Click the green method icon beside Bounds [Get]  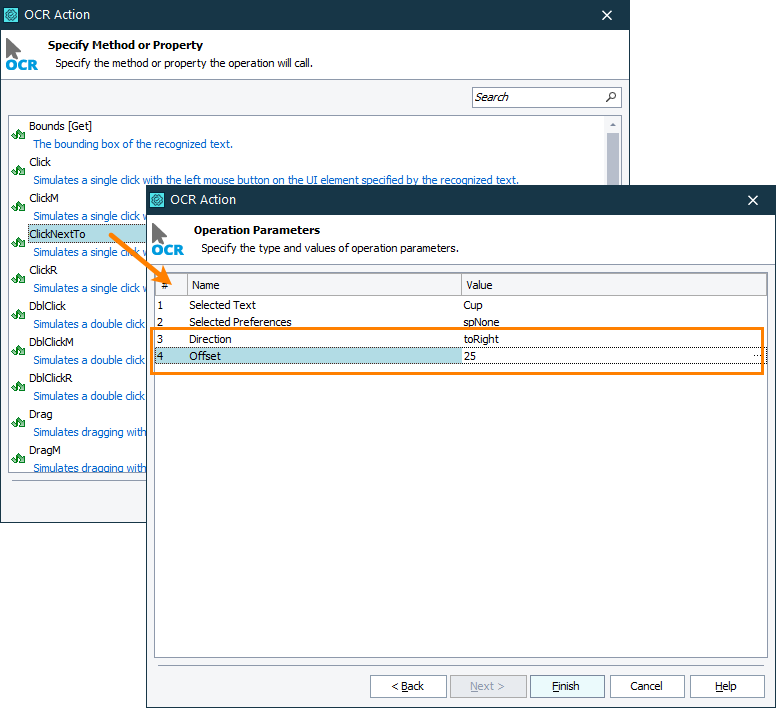[x=18, y=134]
